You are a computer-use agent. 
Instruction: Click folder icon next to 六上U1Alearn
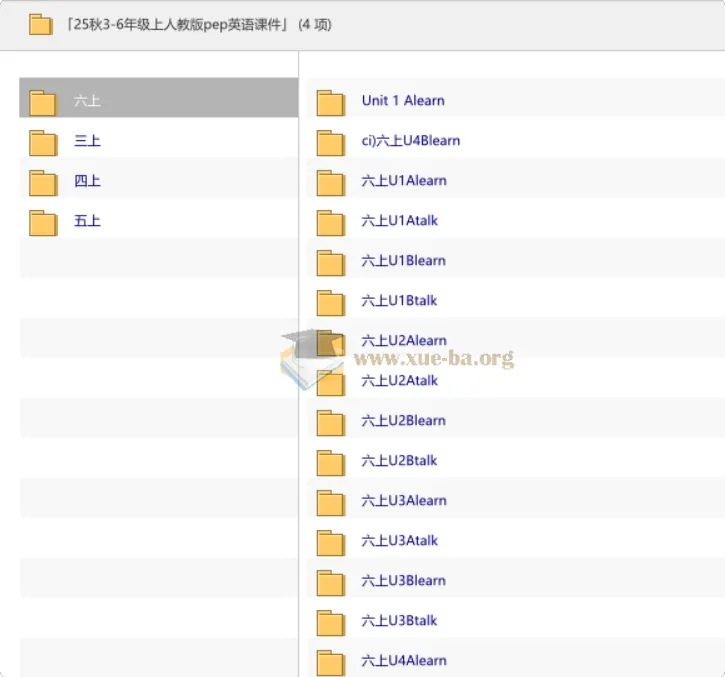(331, 183)
